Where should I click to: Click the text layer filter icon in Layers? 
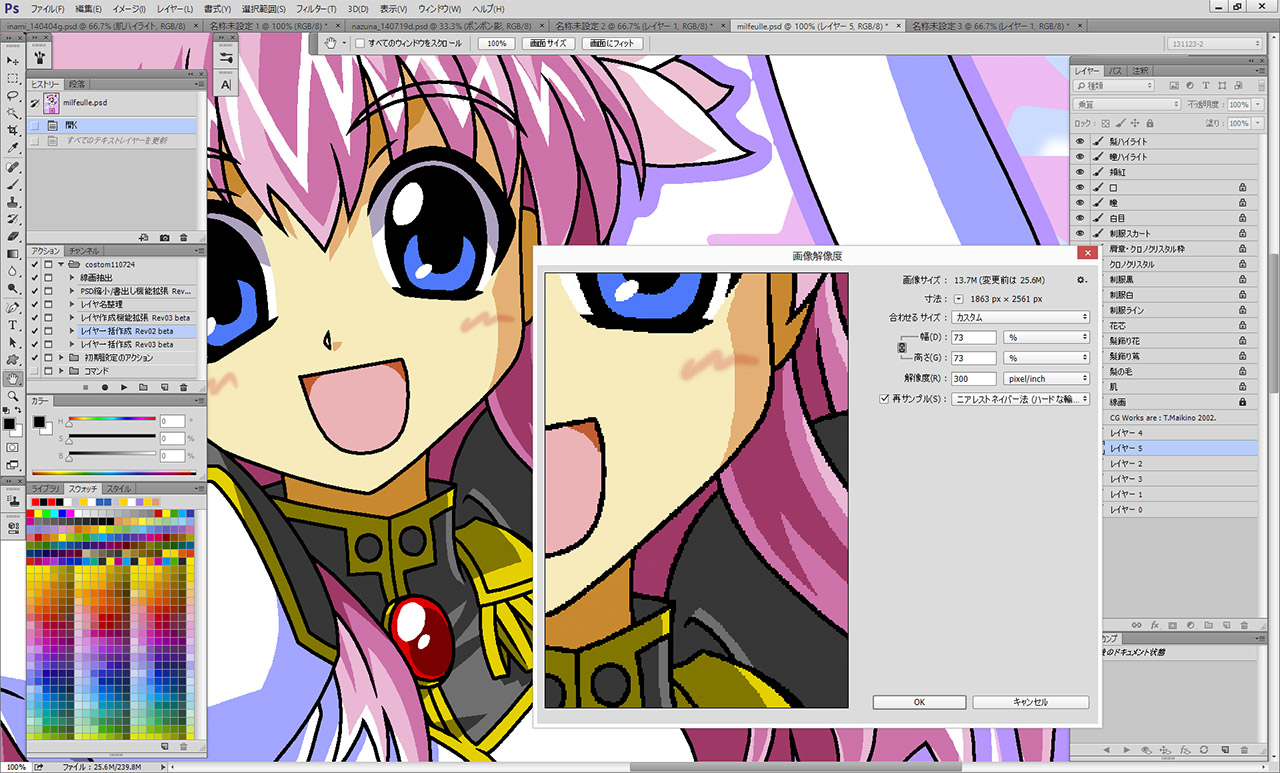tap(1206, 86)
